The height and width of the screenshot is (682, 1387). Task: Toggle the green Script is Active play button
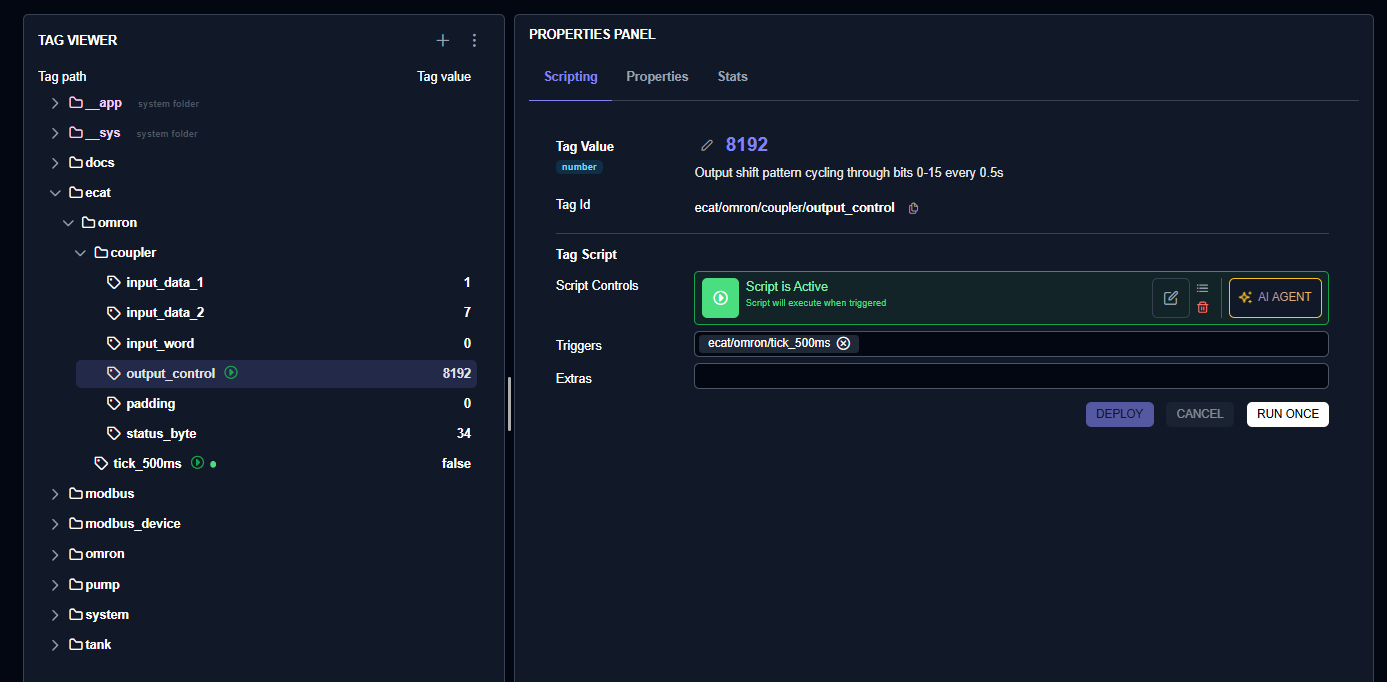pyautogui.click(x=720, y=298)
